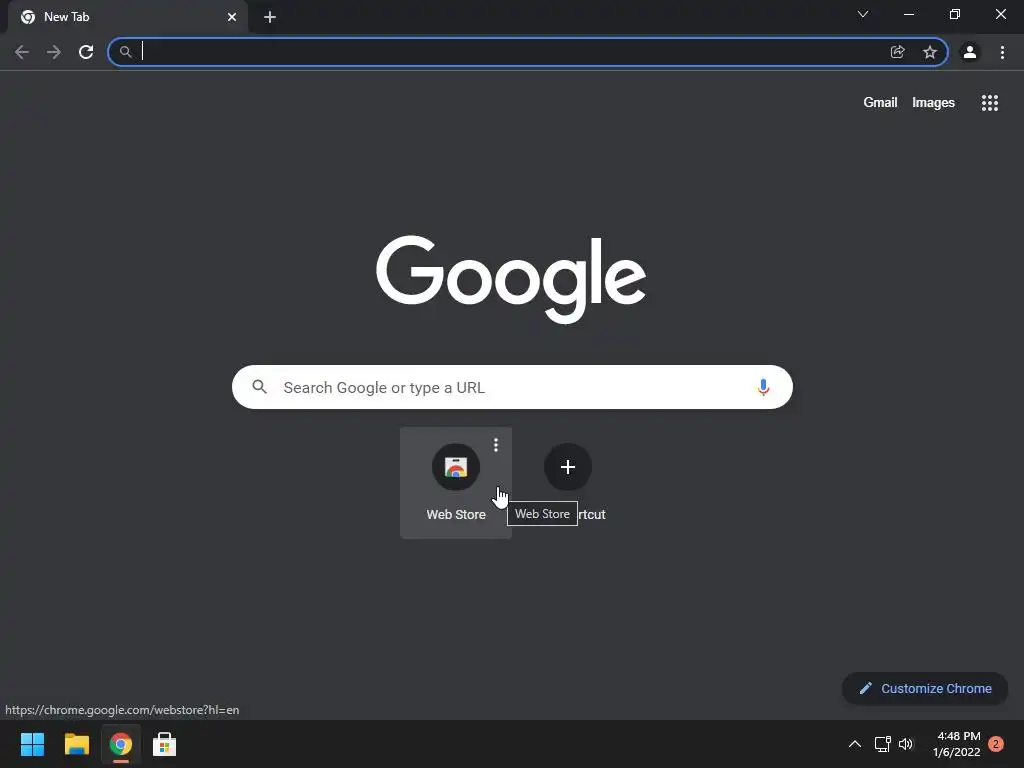
Task: Open the Gmail link
Action: pyautogui.click(x=880, y=103)
